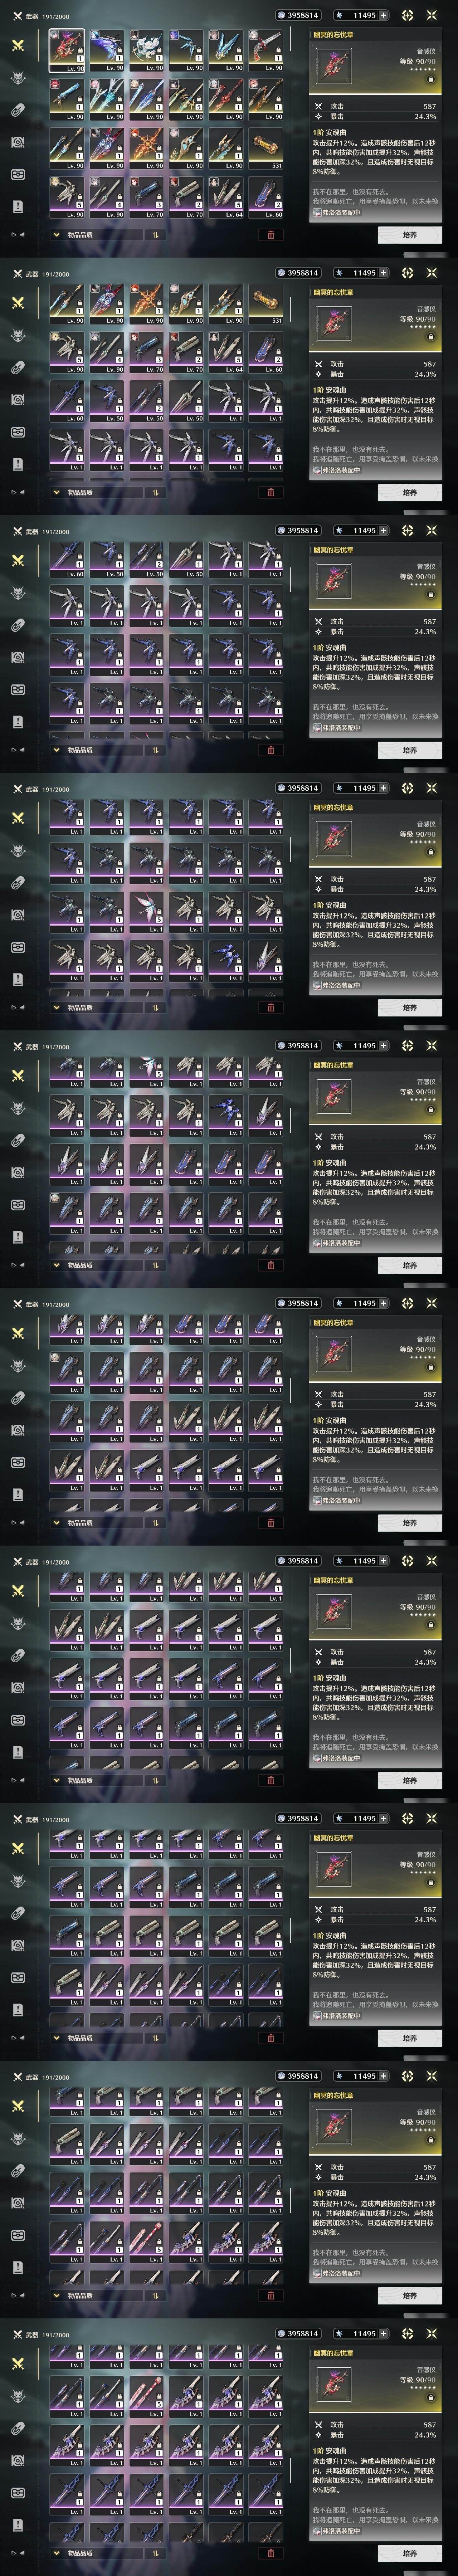Toggle the sort order button beside 物品品质 in the top capture
The height and width of the screenshot is (2576, 458).
[x=155, y=235]
